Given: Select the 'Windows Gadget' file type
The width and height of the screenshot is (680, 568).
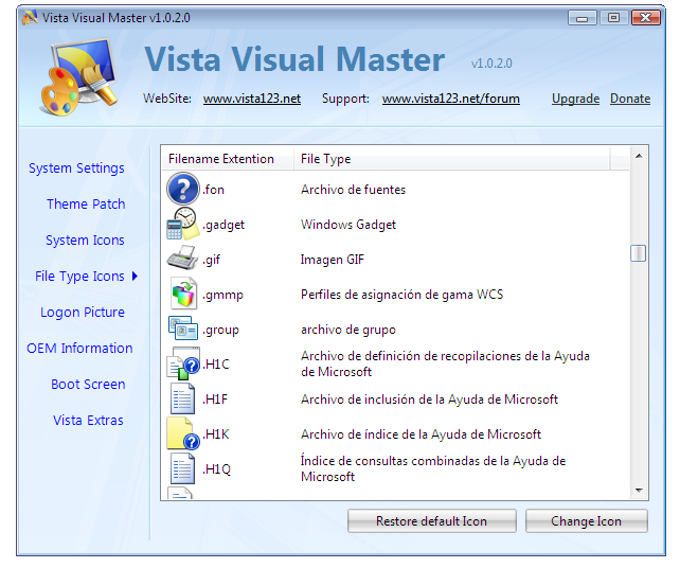Looking at the screenshot, I should coord(348,225).
